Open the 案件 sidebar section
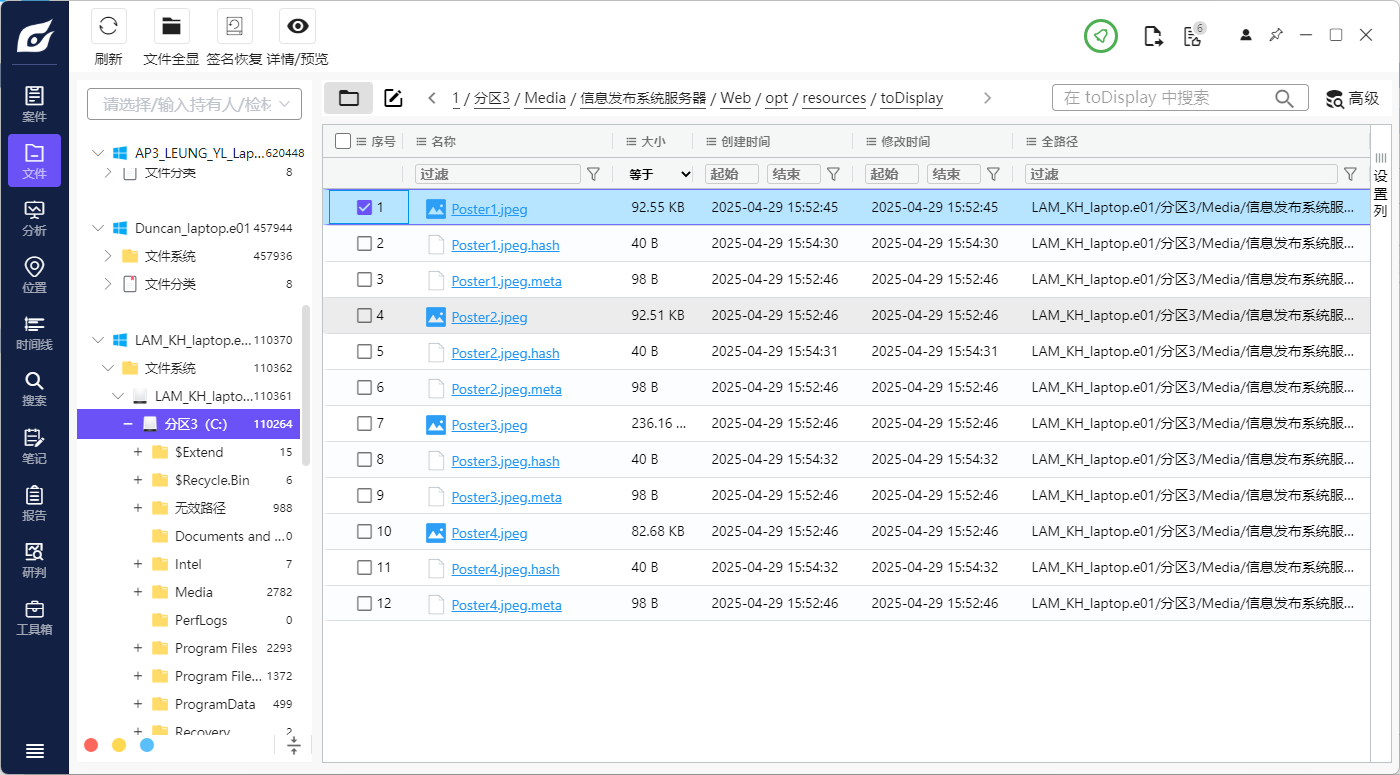Screen dimensions: 1400x775 (x=34, y=104)
